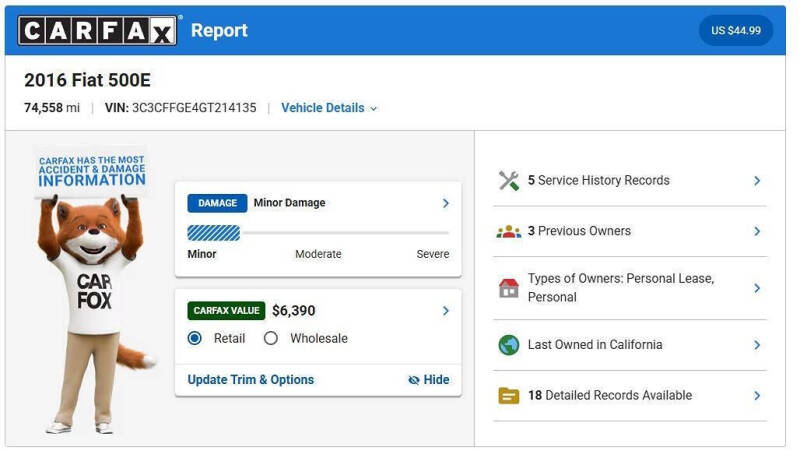Click the CARFAX logo
The height and width of the screenshot is (451, 800).
tap(97, 31)
